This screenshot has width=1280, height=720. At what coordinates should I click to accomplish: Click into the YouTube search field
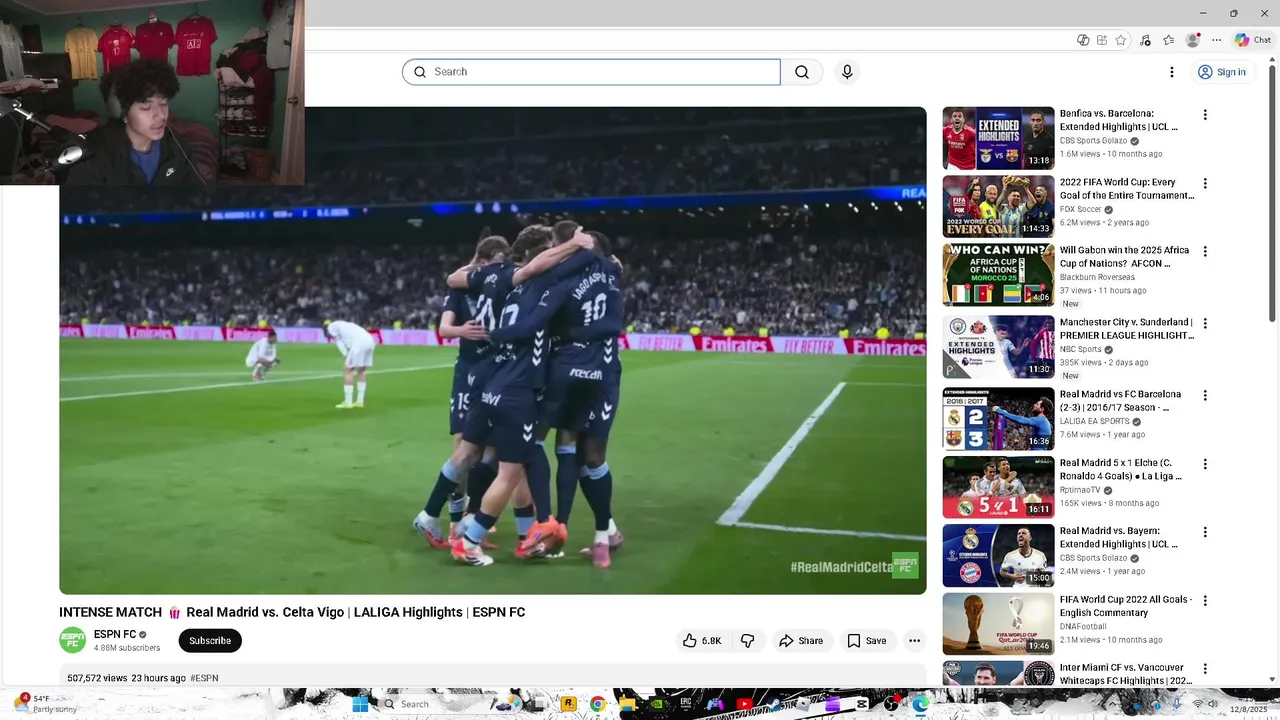point(591,72)
